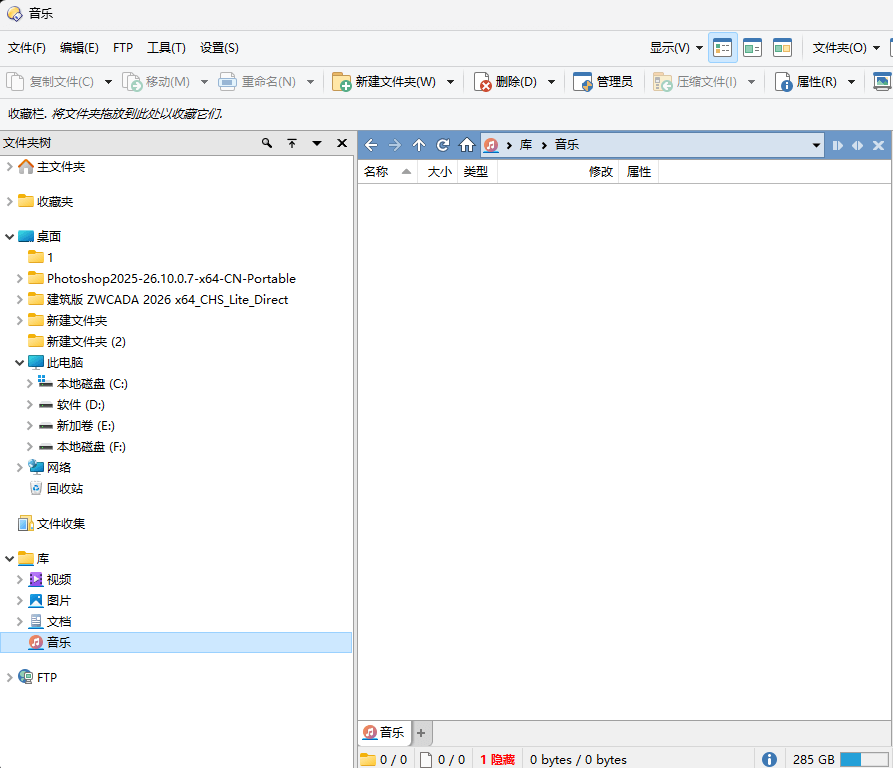Collapse the 此电脑 tree node
893x768 pixels.
19,362
